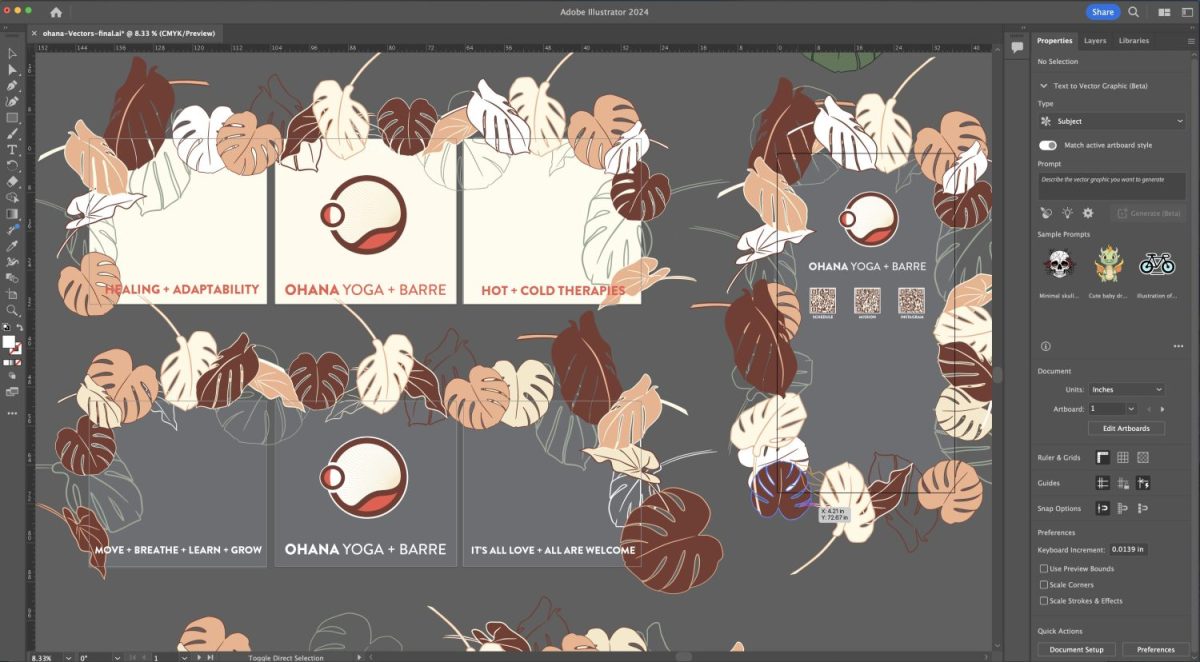
Task: Open Document Setup quick action
Action: [1076, 649]
